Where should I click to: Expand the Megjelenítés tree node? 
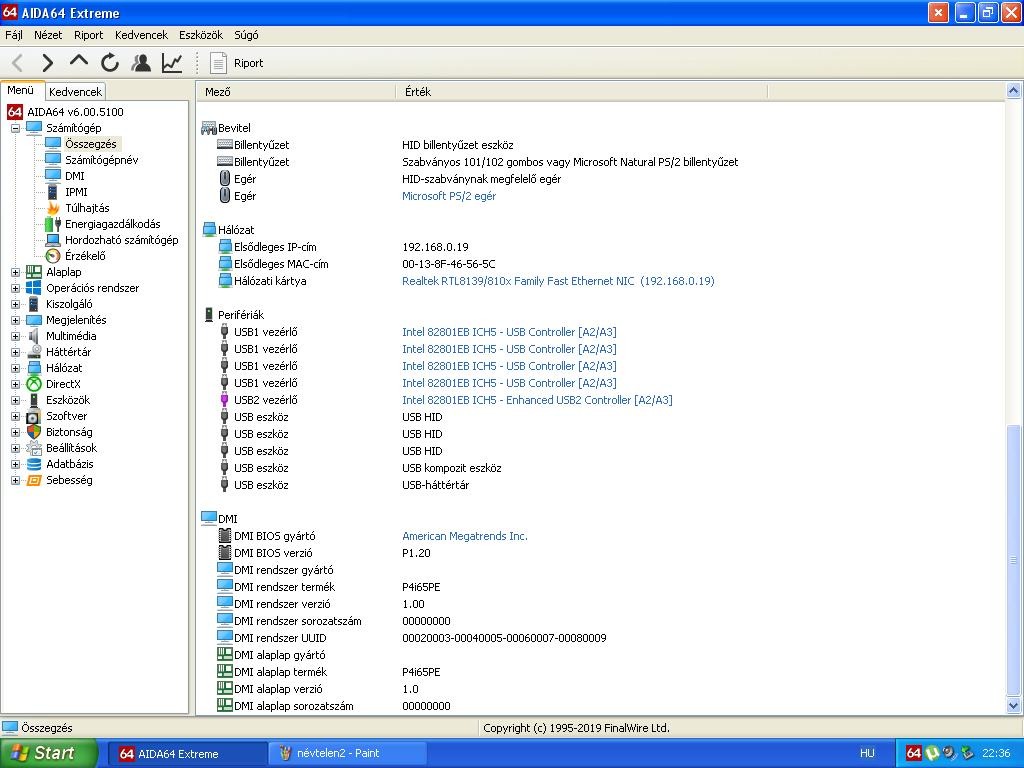pyautogui.click(x=15, y=320)
